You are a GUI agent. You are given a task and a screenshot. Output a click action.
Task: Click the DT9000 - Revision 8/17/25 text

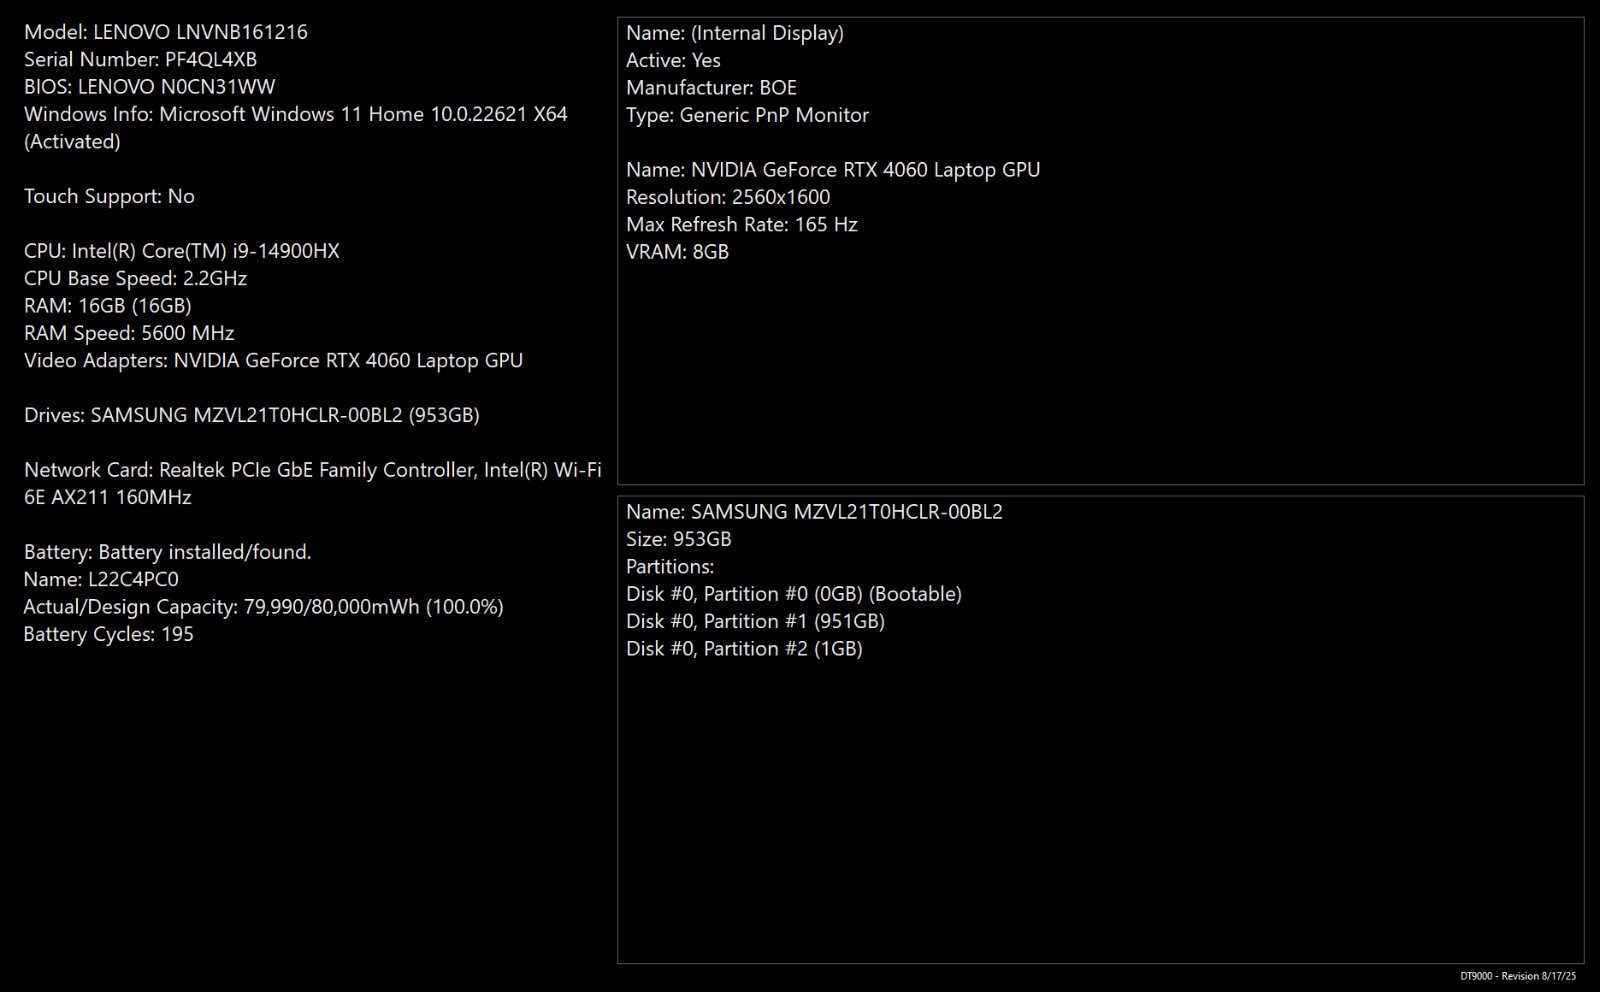point(1518,976)
